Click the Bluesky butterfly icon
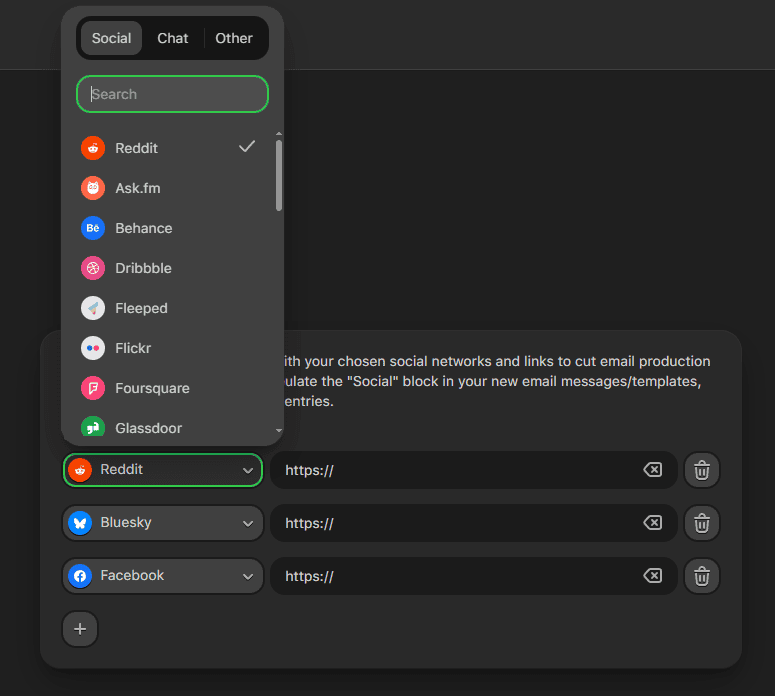This screenshot has width=775, height=696. coord(80,523)
